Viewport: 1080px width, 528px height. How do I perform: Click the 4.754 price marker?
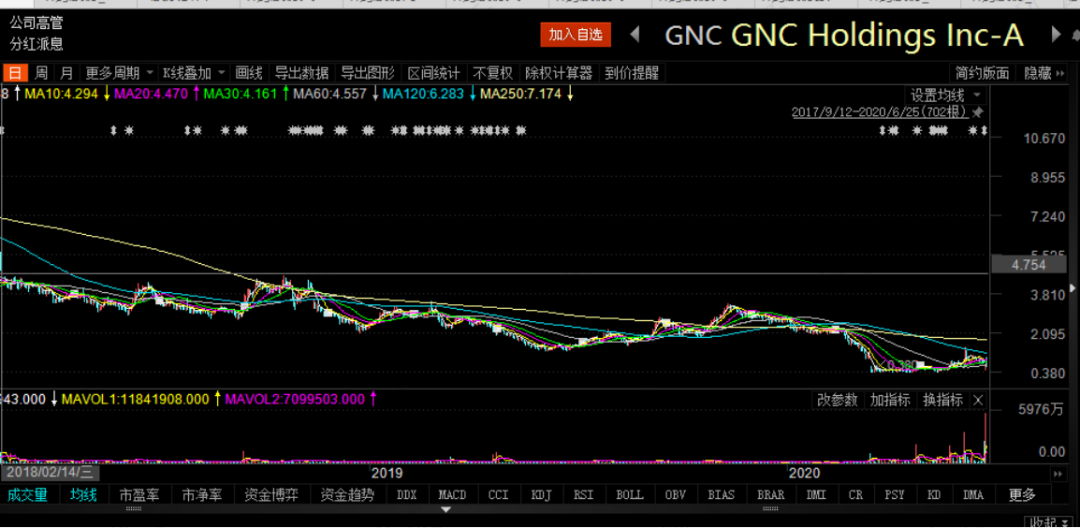point(1029,264)
